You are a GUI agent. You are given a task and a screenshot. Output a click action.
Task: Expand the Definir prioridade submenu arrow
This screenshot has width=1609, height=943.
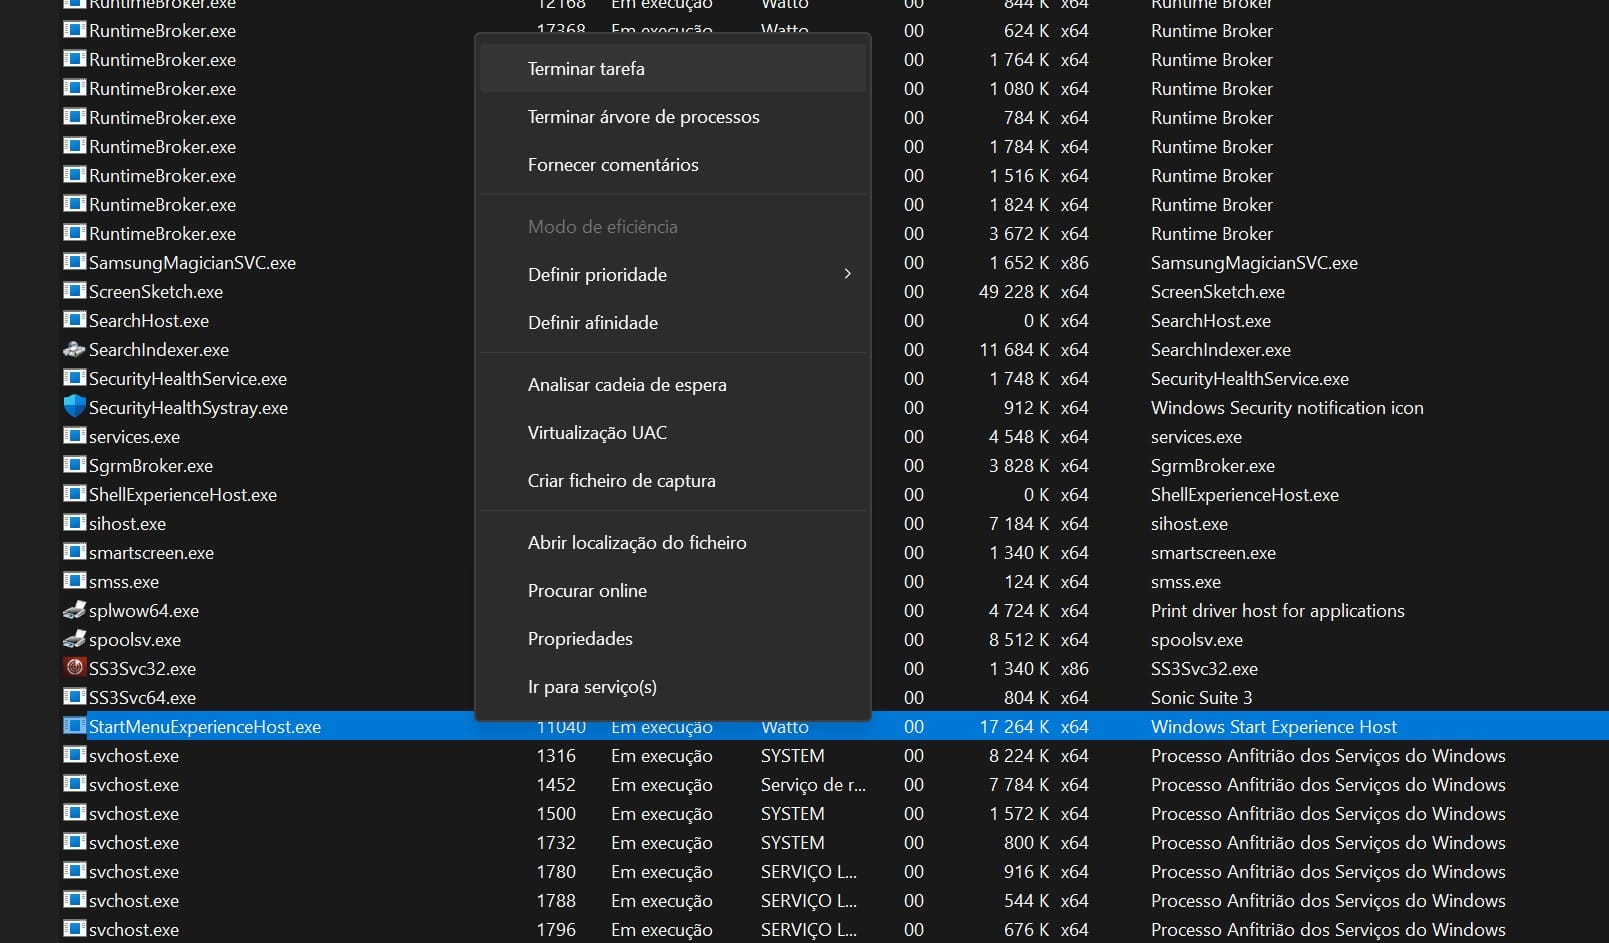(847, 274)
